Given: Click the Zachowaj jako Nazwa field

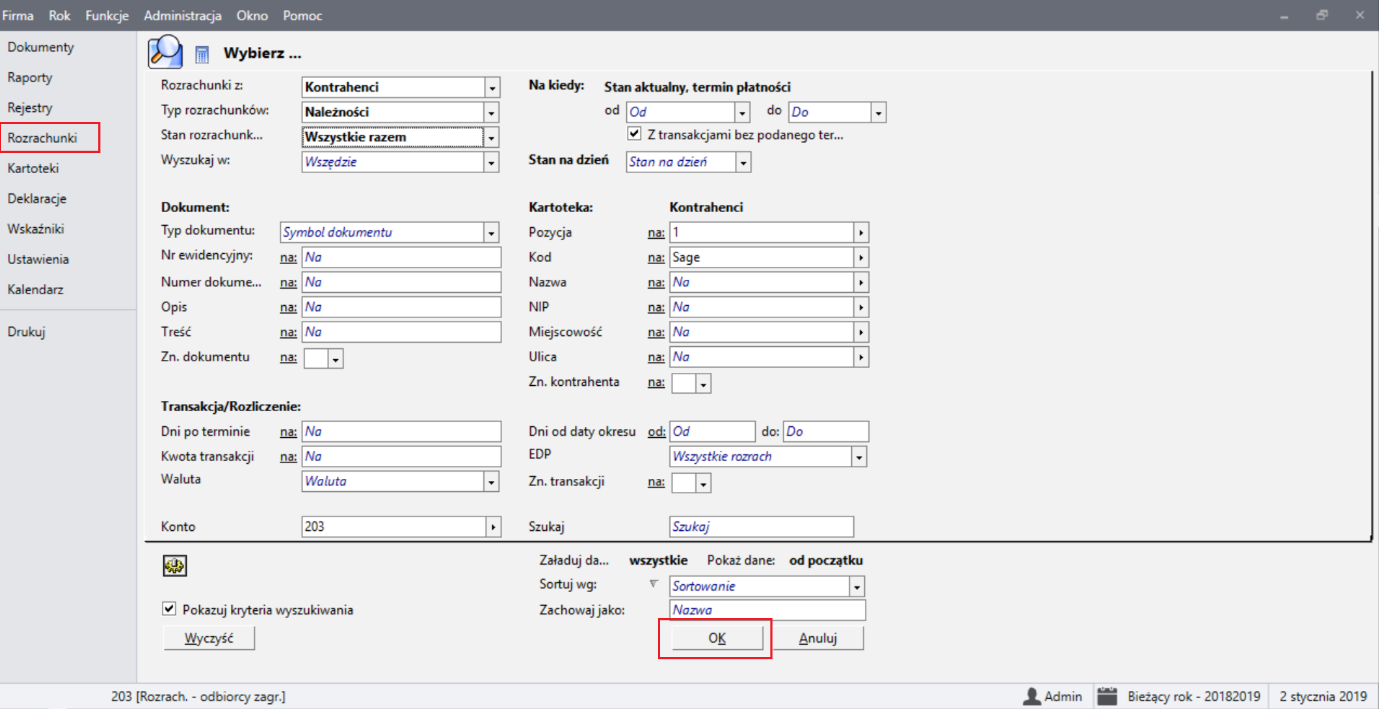Looking at the screenshot, I should click(767, 610).
